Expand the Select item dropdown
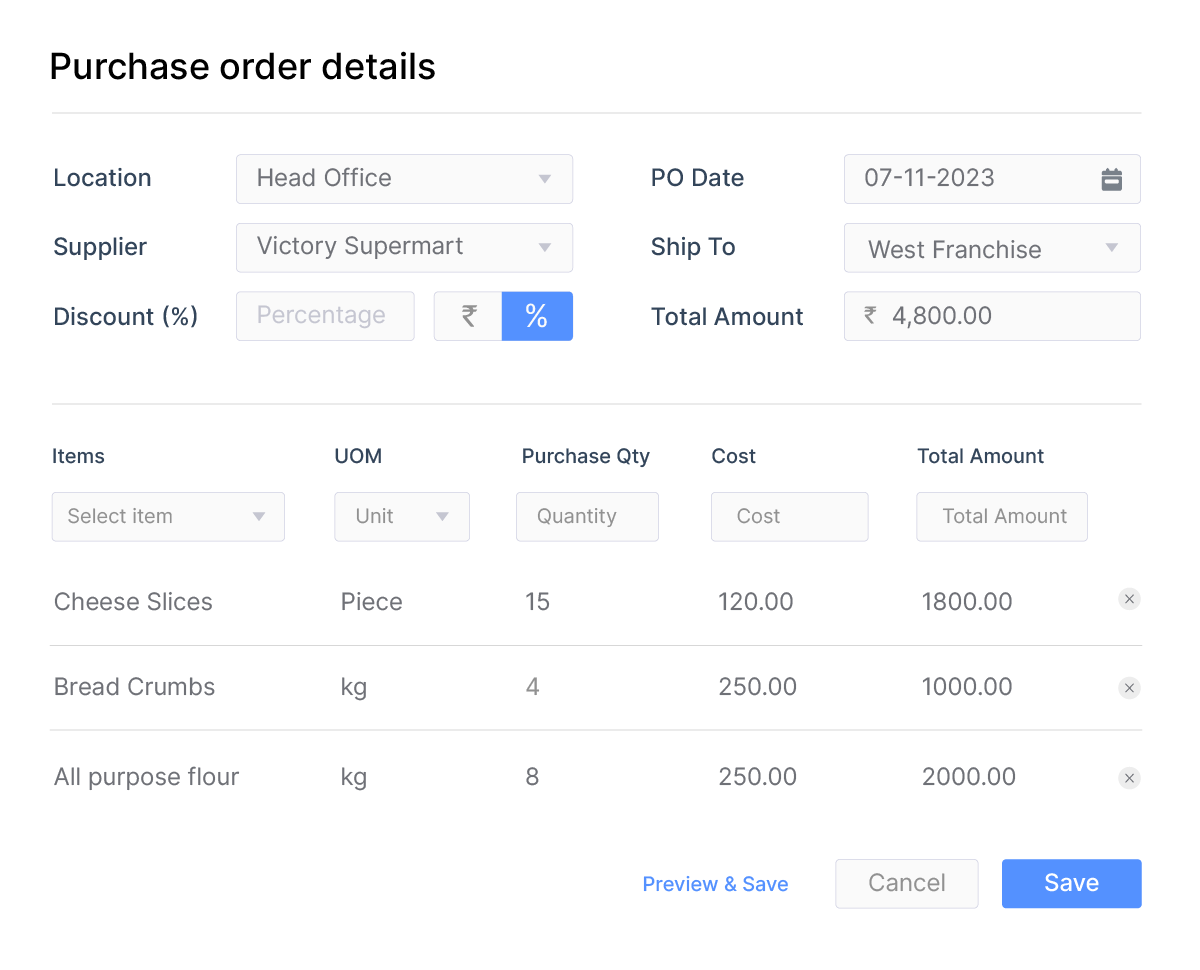1200x970 pixels. (168, 516)
